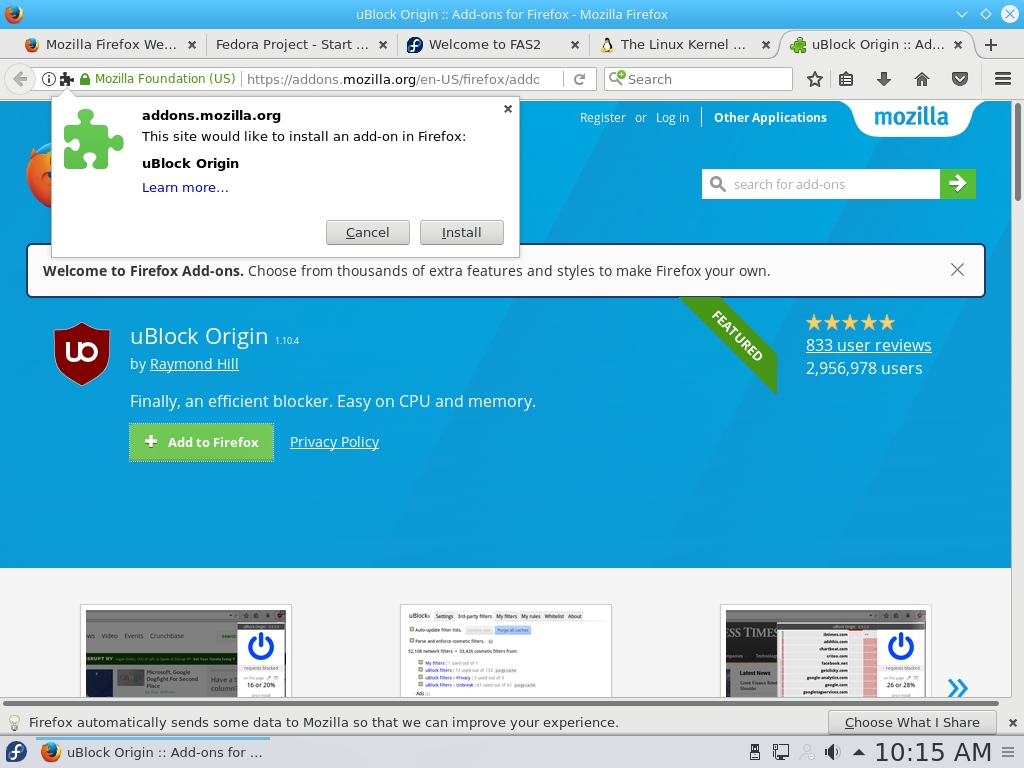Reload the current page
The height and width of the screenshot is (768, 1024).
(x=579, y=79)
